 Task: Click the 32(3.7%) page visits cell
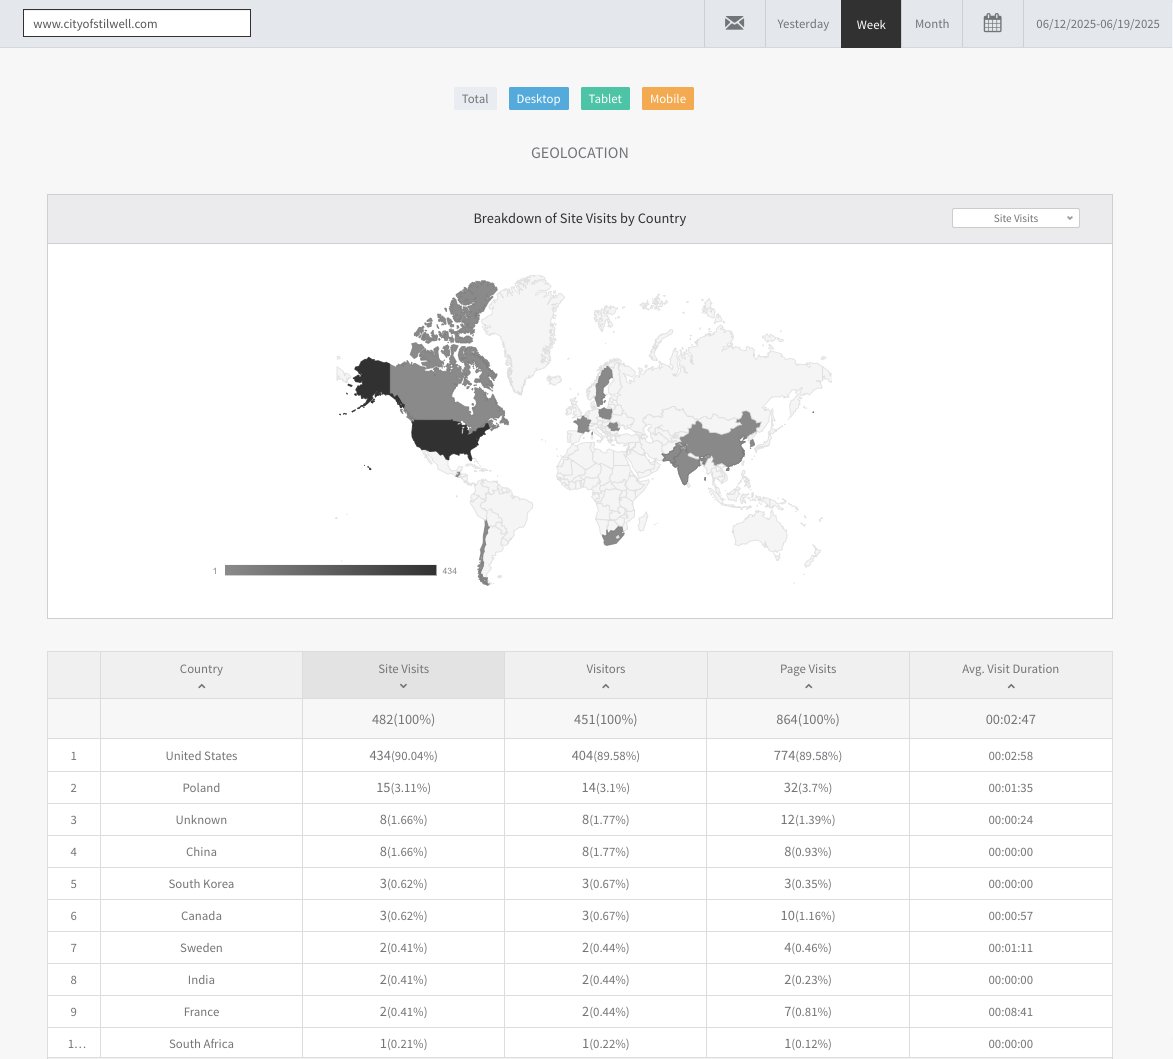pyautogui.click(x=808, y=788)
